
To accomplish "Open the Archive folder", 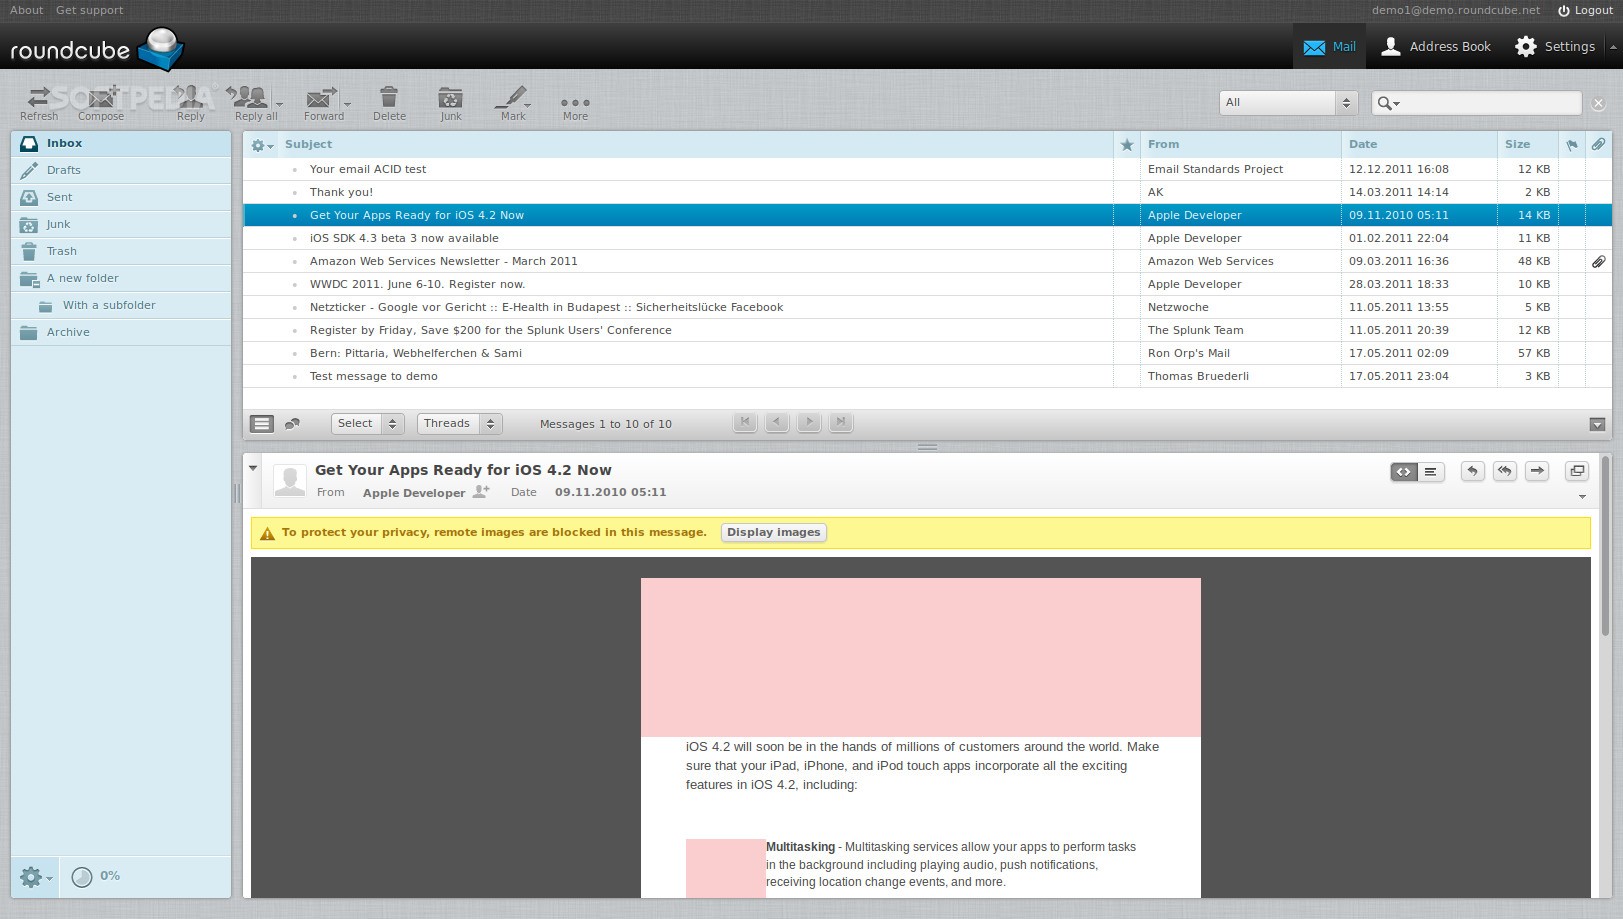I will (121, 333).
